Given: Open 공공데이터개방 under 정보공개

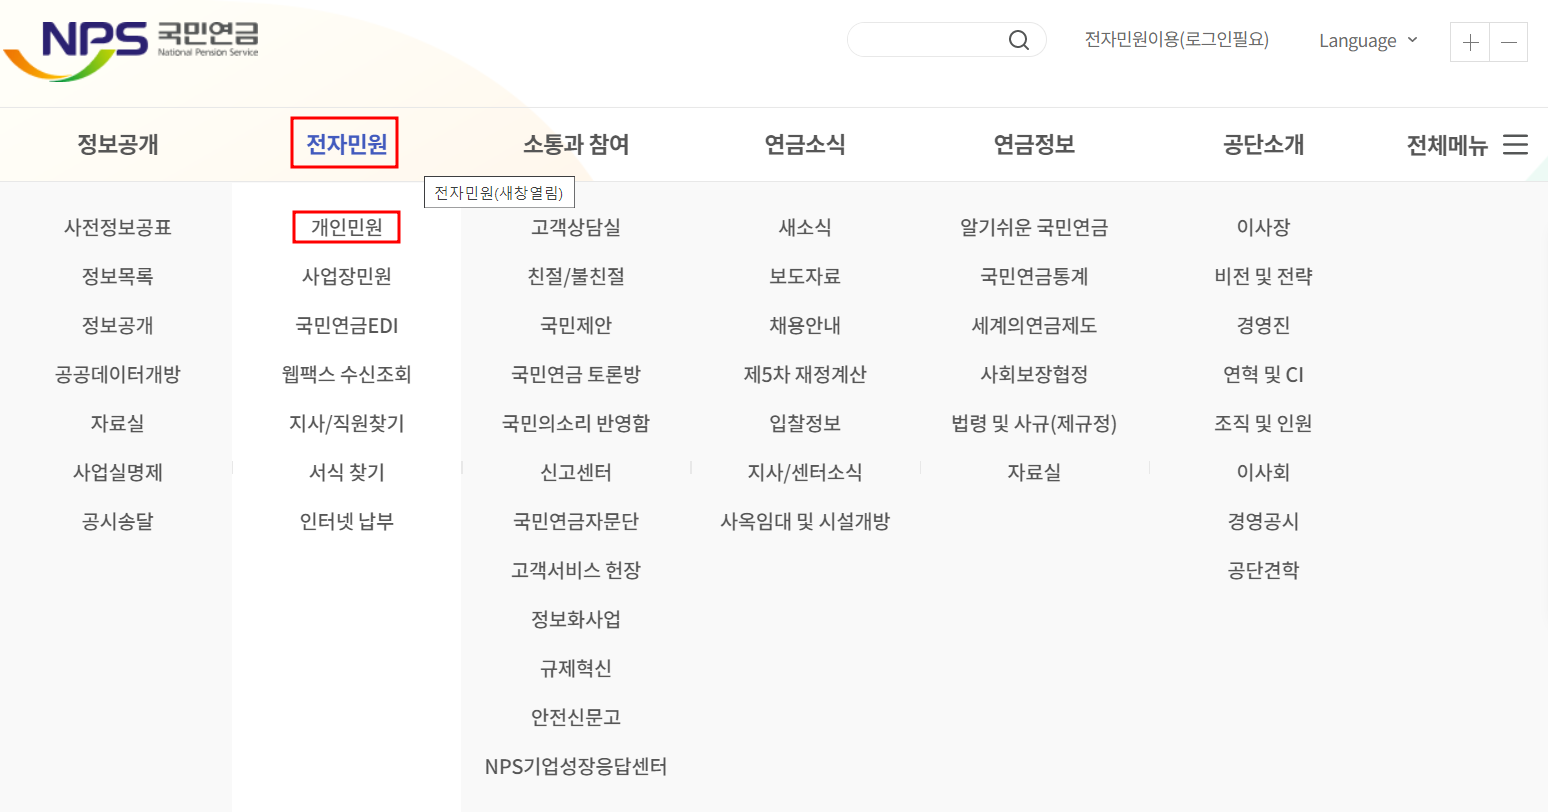Looking at the screenshot, I should tap(116, 374).
